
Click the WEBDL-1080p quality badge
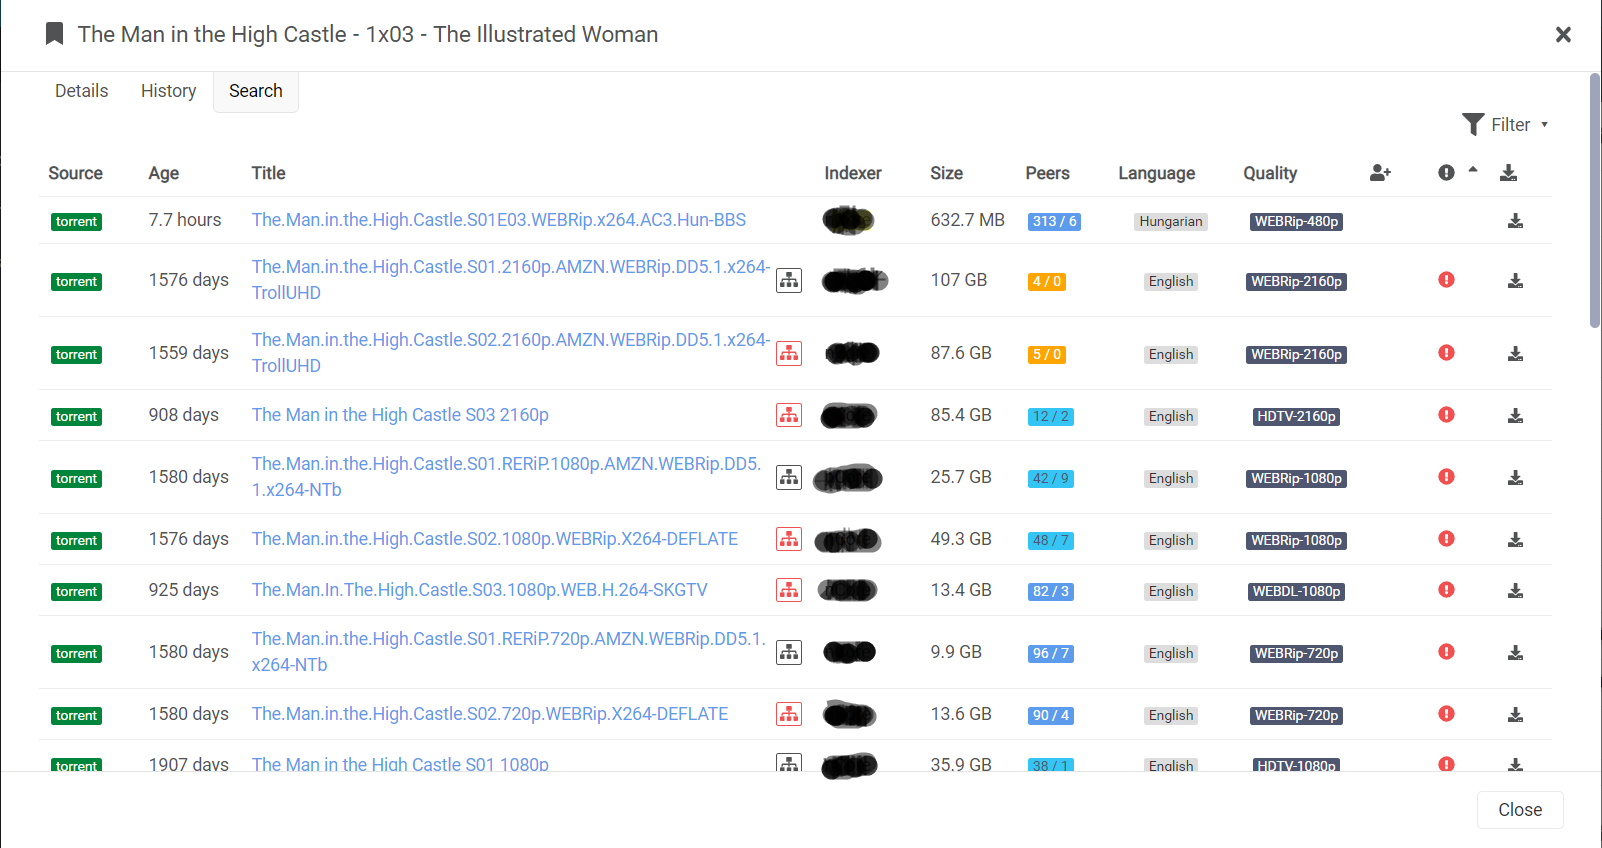pos(1296,592)
